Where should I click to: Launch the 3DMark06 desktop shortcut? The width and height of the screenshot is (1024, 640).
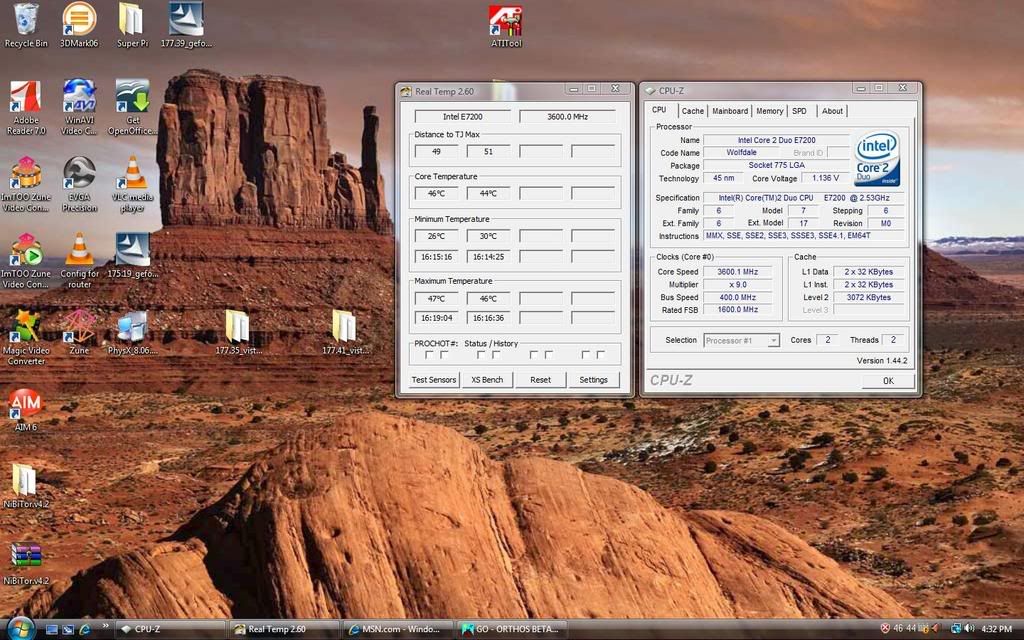[x=79, y=25]
